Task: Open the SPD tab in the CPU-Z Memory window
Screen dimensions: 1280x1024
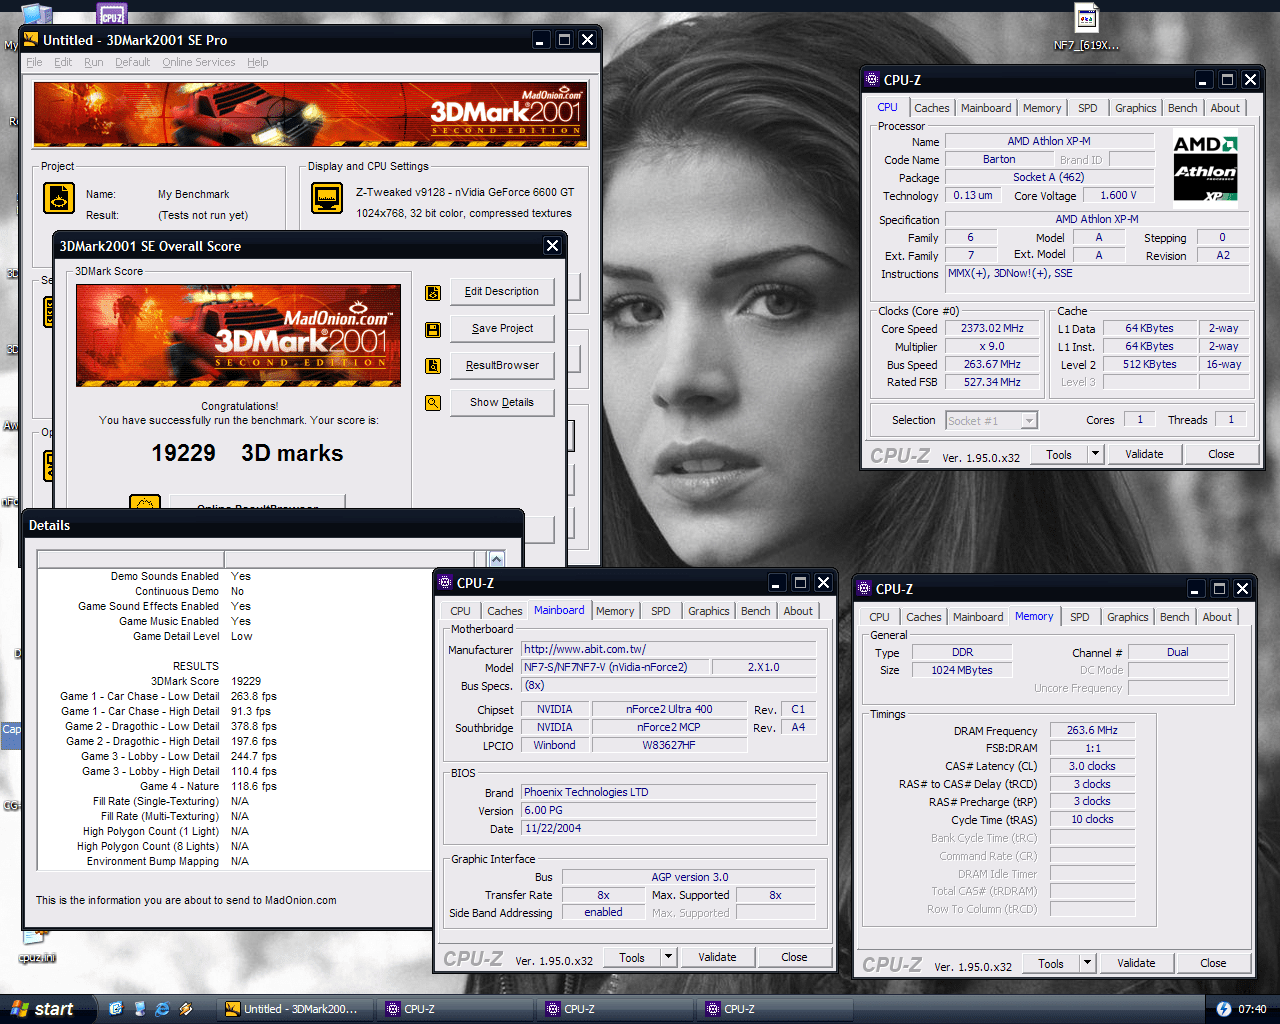Action: [x=1080, y=617]
